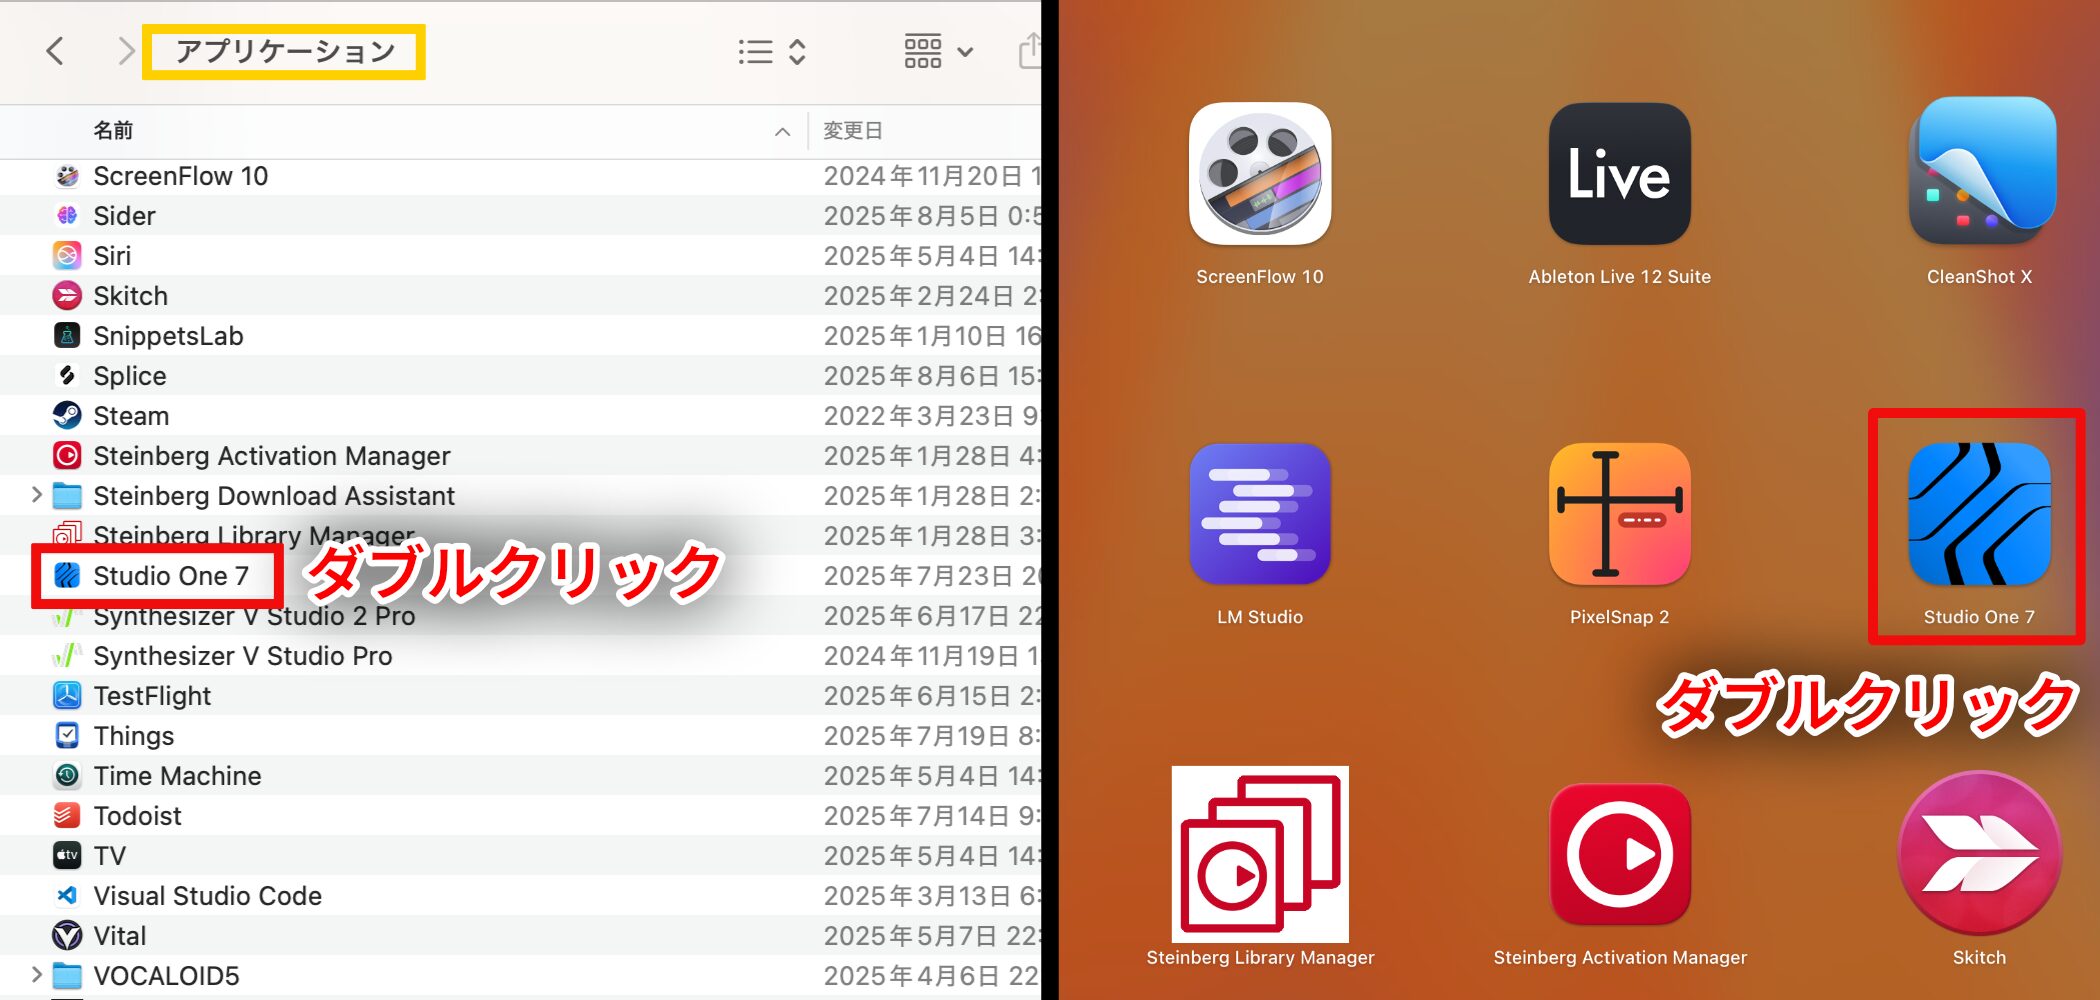Open Steinberg Library Manager Launchpad icon

coord(1259,855)
